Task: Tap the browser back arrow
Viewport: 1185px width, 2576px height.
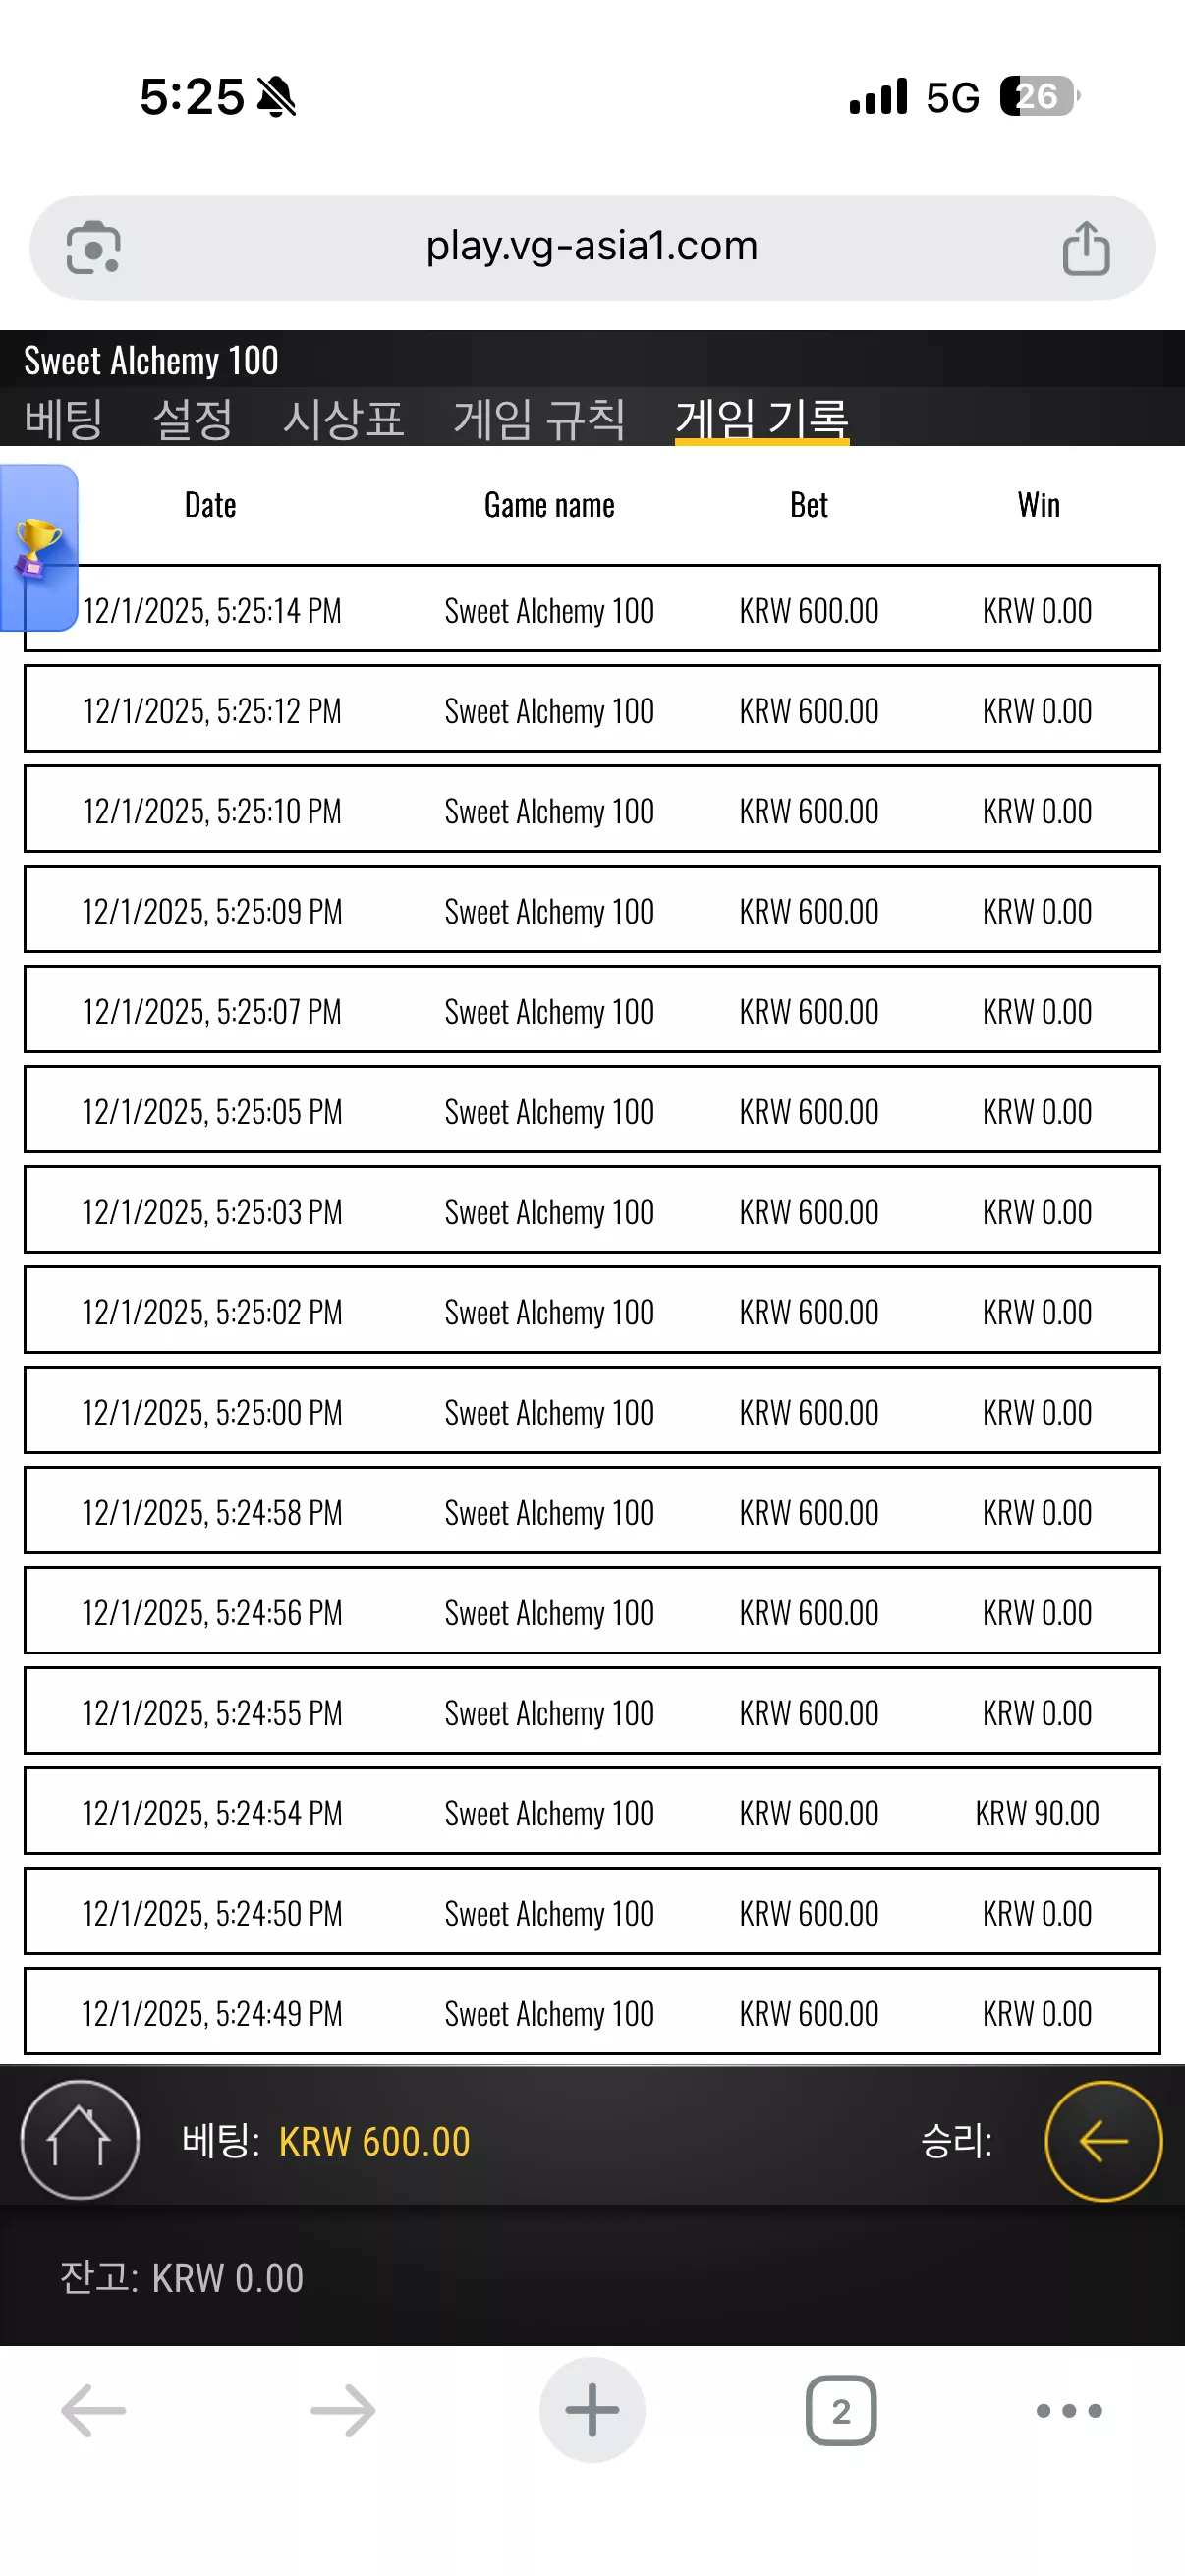Action: point(93,2411)
